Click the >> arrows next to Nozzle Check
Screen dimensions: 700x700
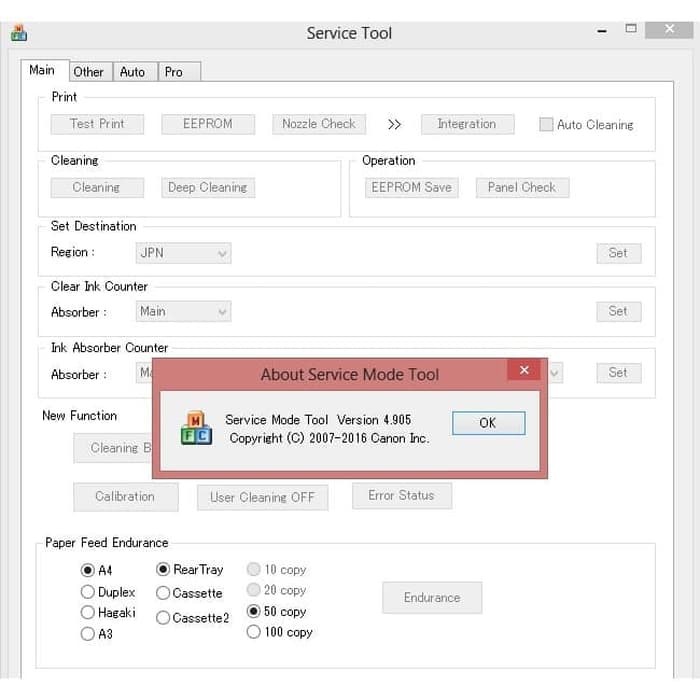click(x=394, y=124)
